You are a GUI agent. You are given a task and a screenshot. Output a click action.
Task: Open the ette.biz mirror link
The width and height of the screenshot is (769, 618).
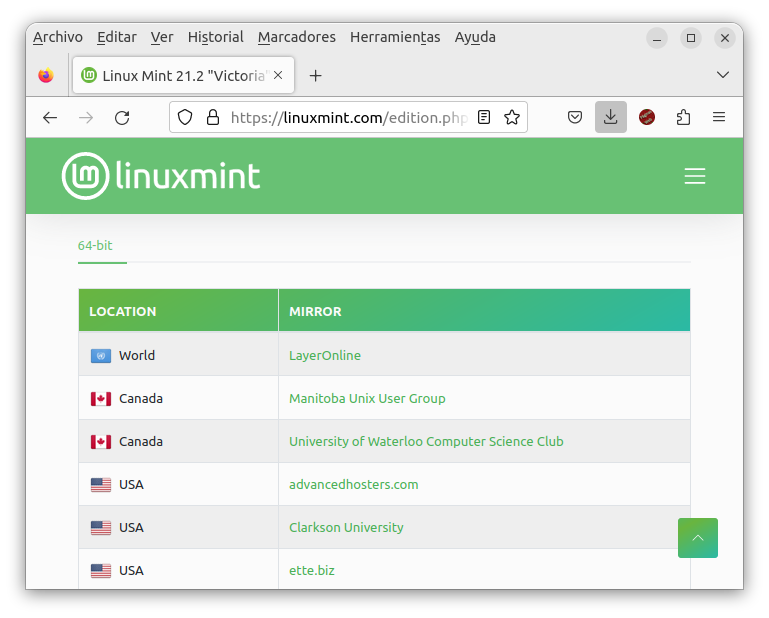[311, 570]
